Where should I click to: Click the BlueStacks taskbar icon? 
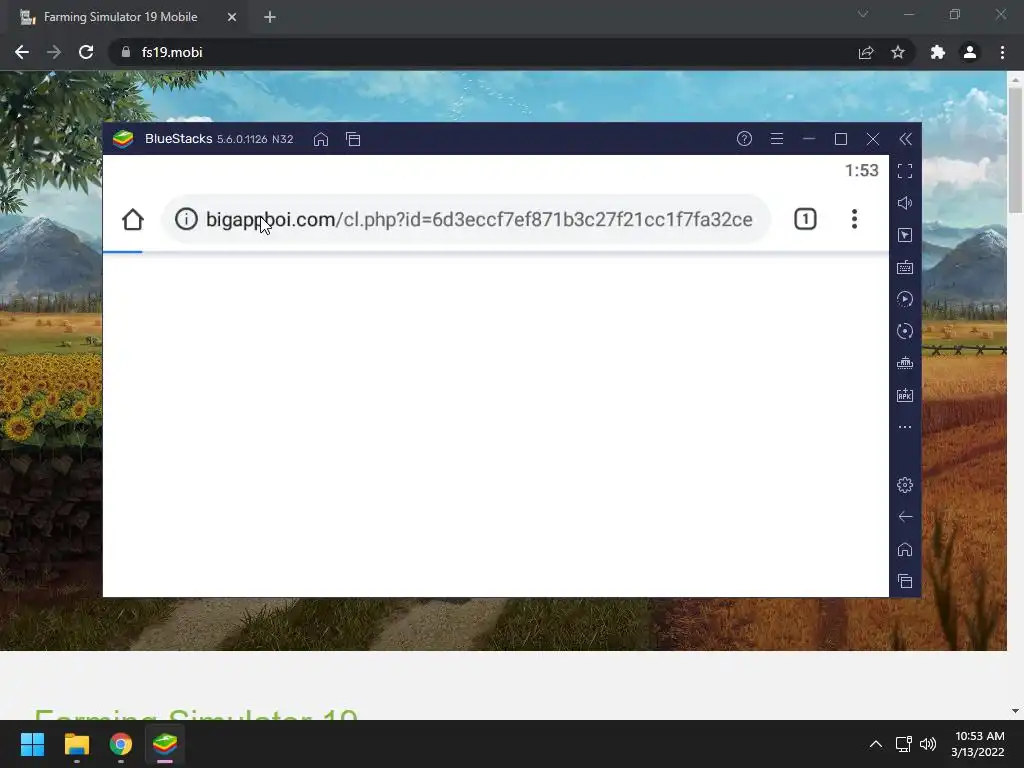165,744
